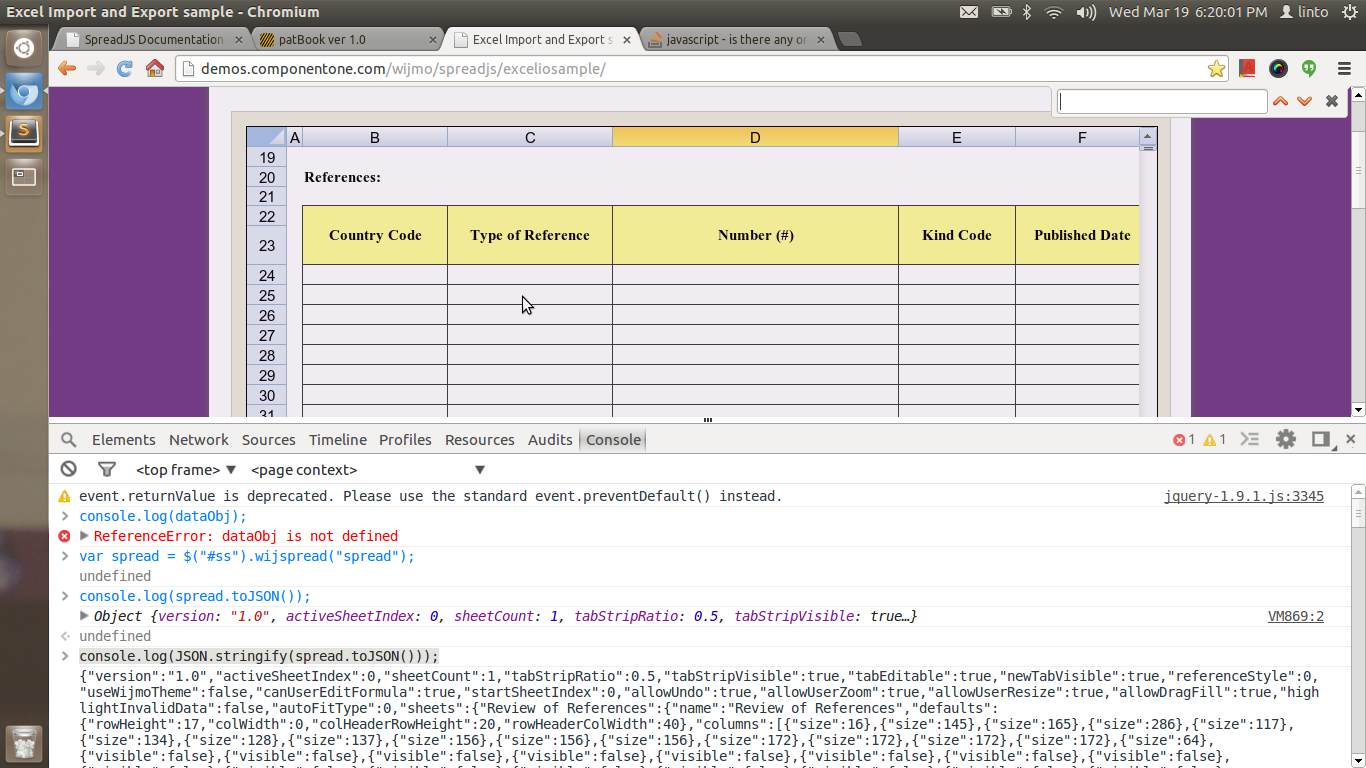Open the Chromium hamburger menu
Viewport: 1366px width, 768px height.
(1344, 69)
